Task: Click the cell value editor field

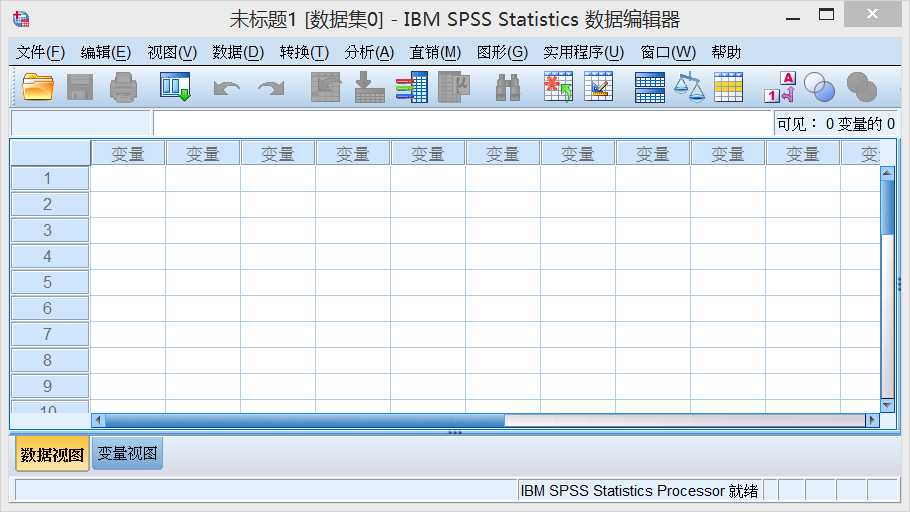Action: click(462, 122)
